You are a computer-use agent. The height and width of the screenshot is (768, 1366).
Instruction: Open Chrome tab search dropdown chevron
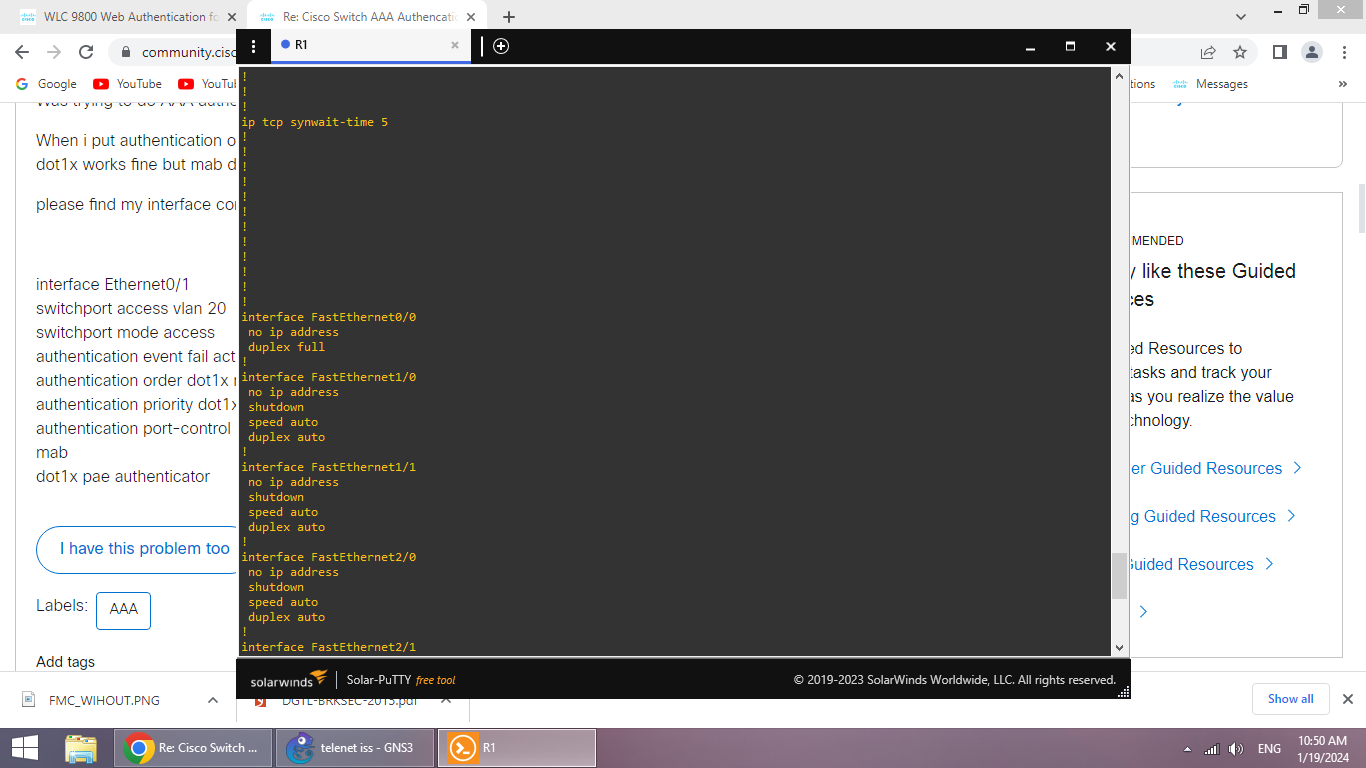(x=1241, y=17)
